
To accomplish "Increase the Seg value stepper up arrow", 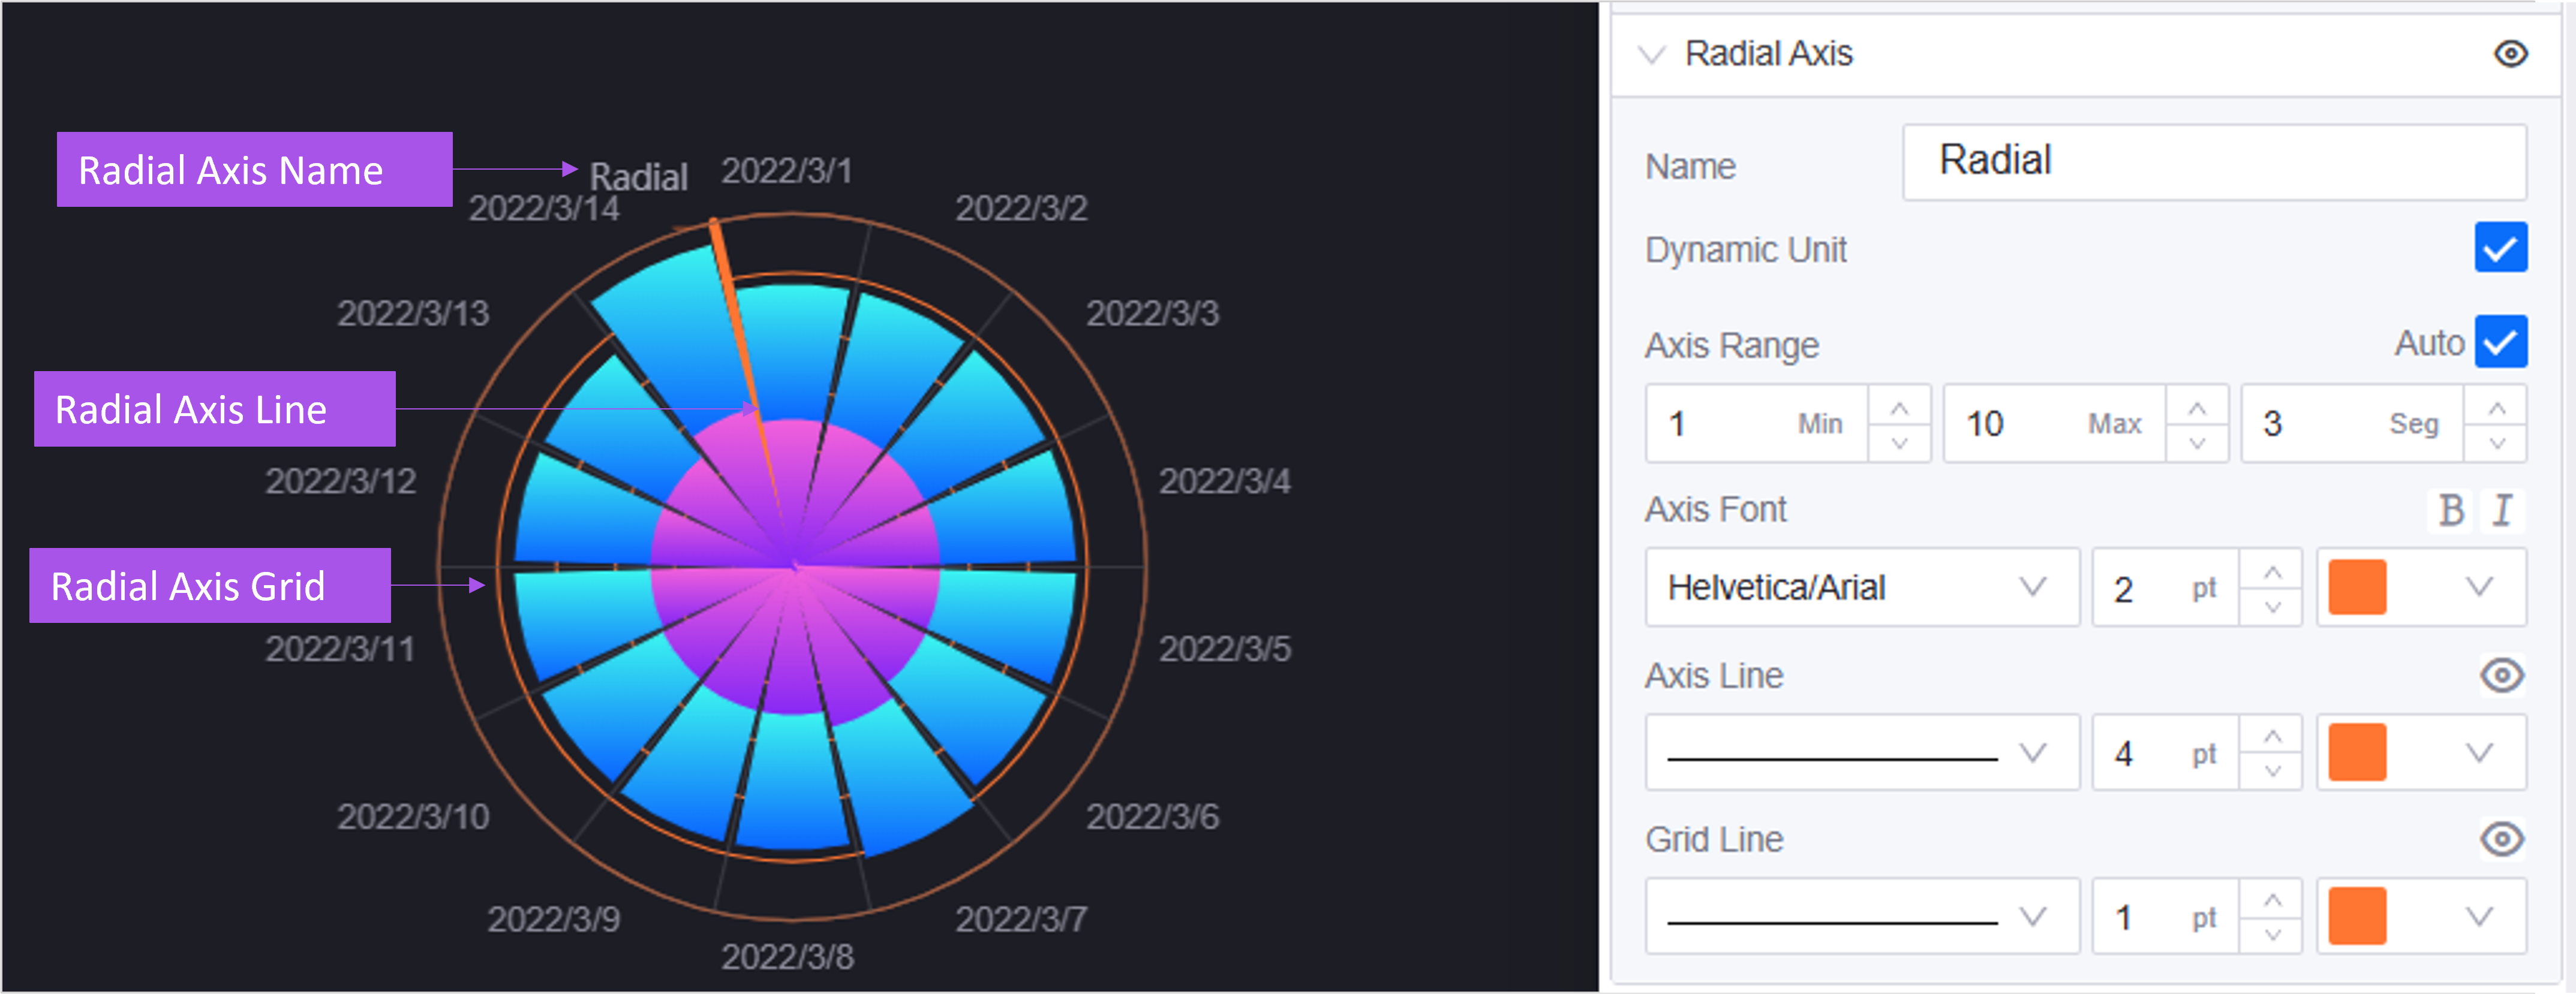I will 2497,407.
